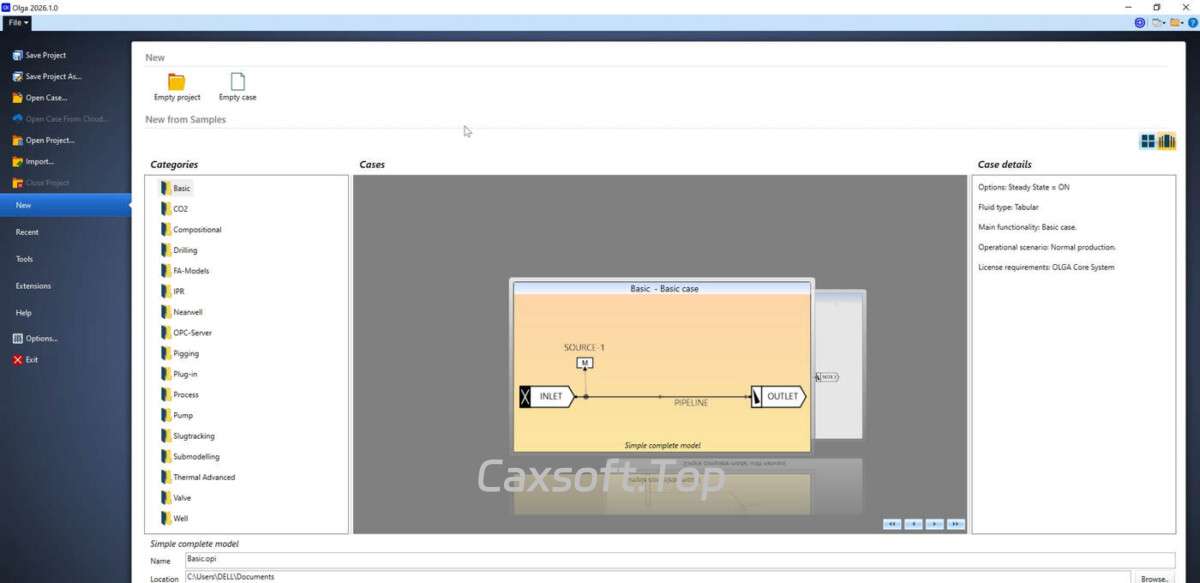The height and width of the screenshot is (583, 1200).
Task: Select the Slugtracking category
Action: [x=193, y=436]
